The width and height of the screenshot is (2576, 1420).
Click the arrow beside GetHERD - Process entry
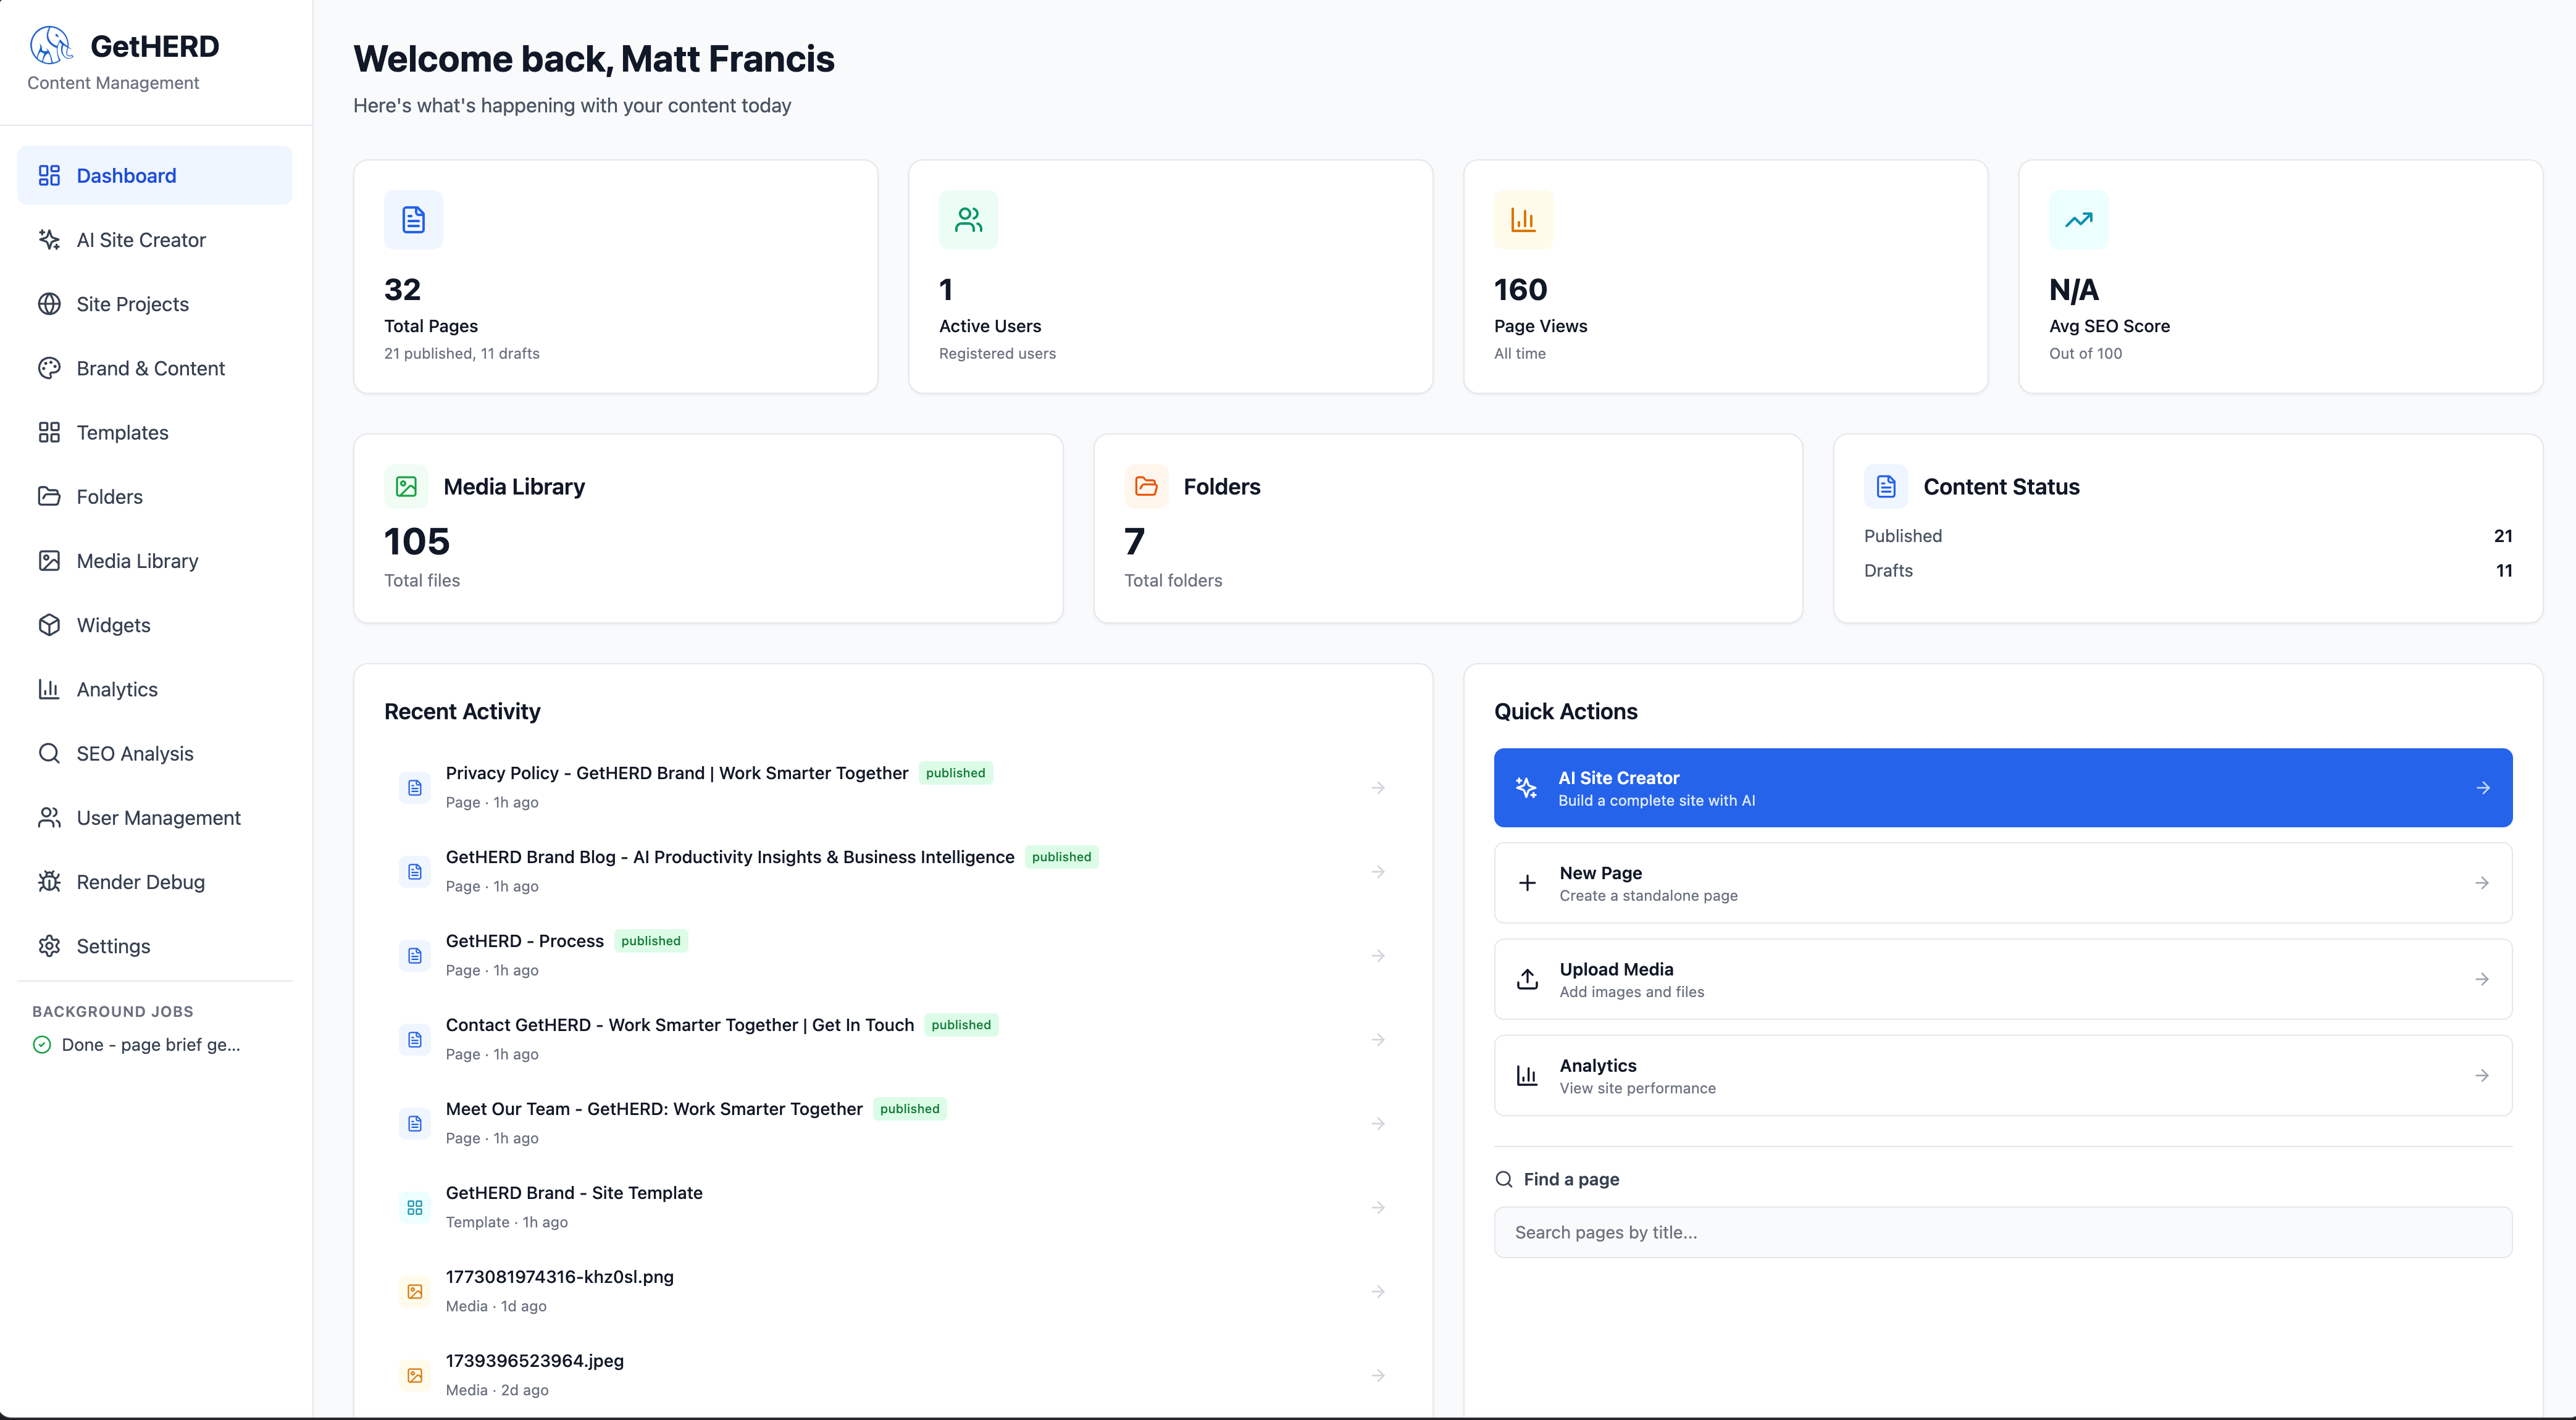[1378, 956]
